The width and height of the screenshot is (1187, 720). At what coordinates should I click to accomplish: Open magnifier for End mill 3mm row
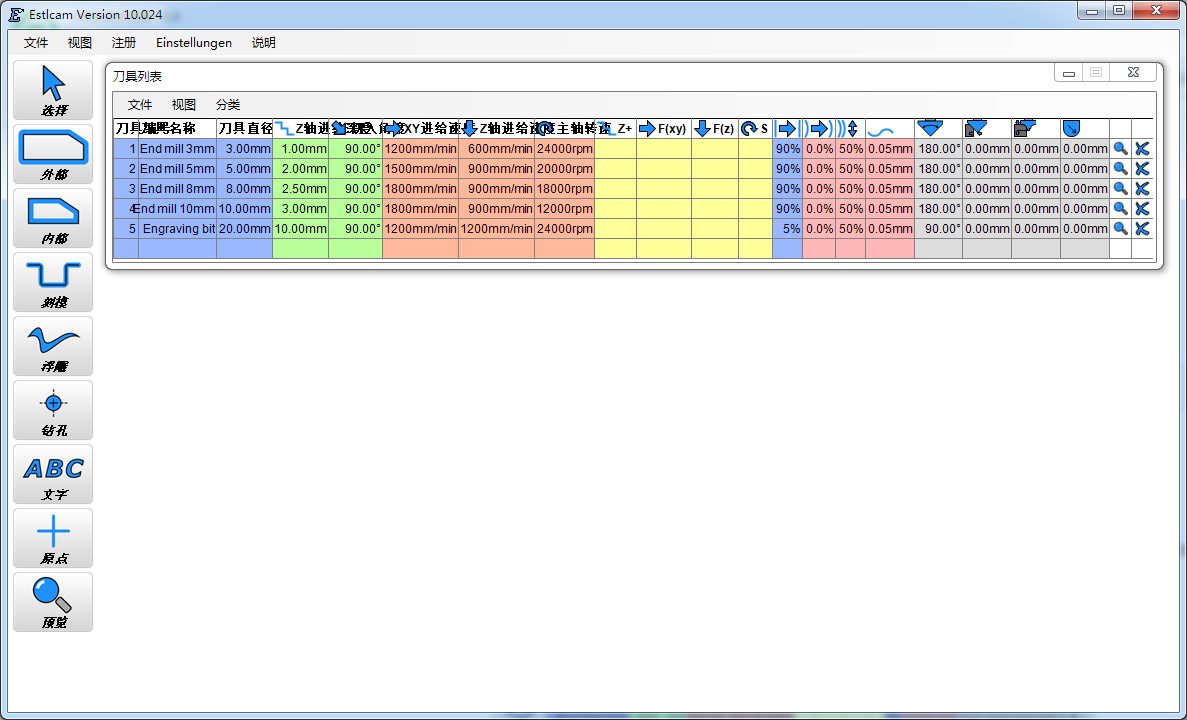pos(1120,149)
